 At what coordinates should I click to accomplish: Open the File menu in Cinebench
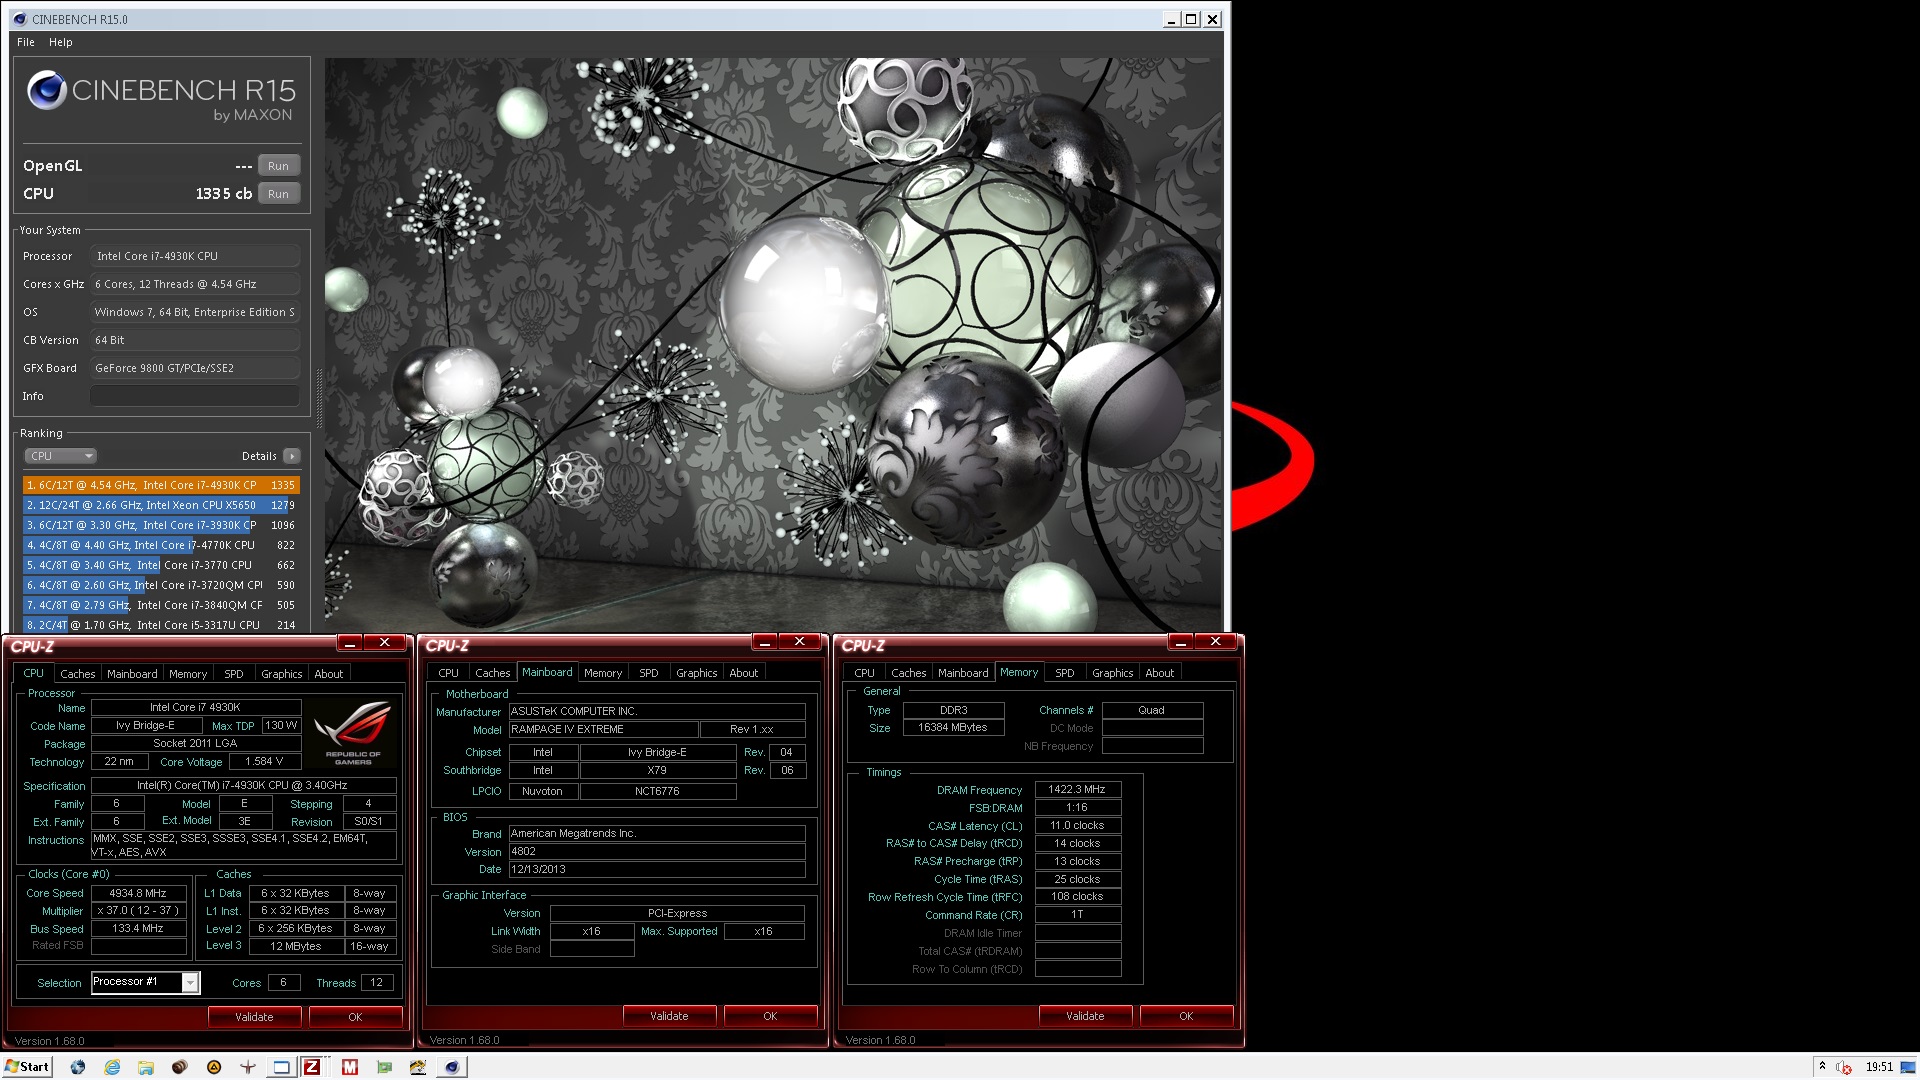tap(26, 42)
